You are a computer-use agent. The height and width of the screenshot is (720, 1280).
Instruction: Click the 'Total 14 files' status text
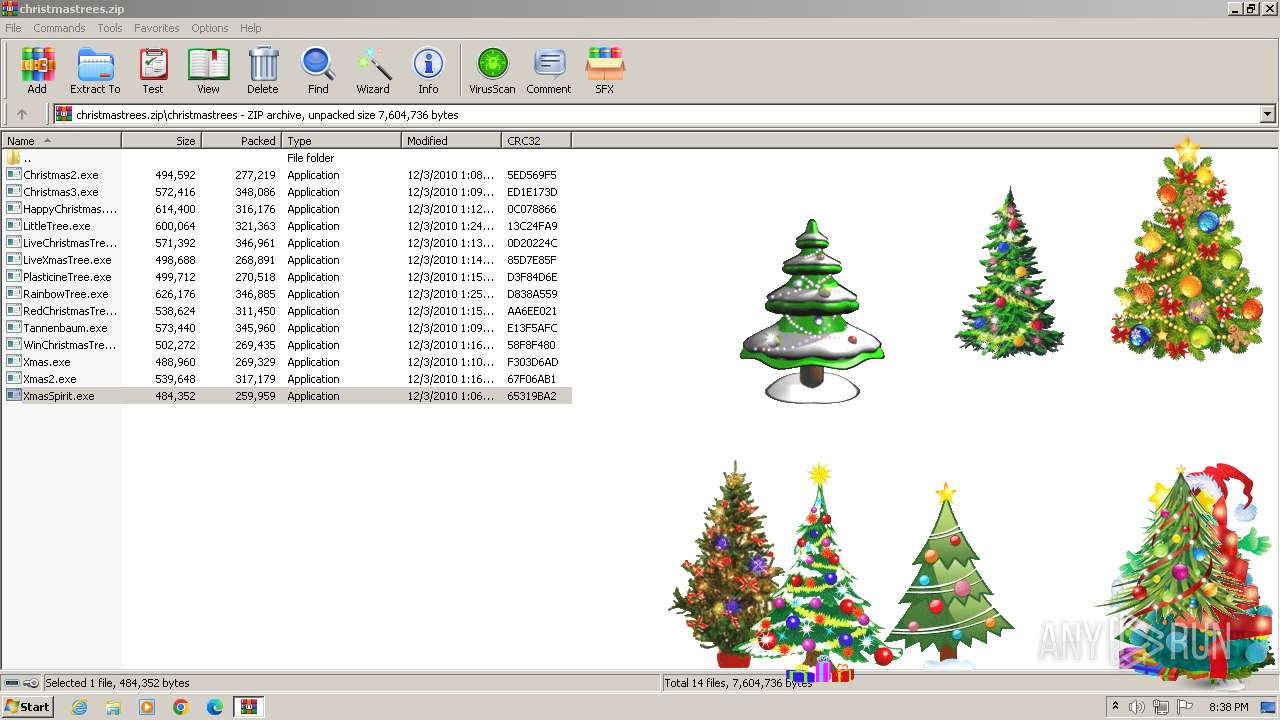point(738,683)
